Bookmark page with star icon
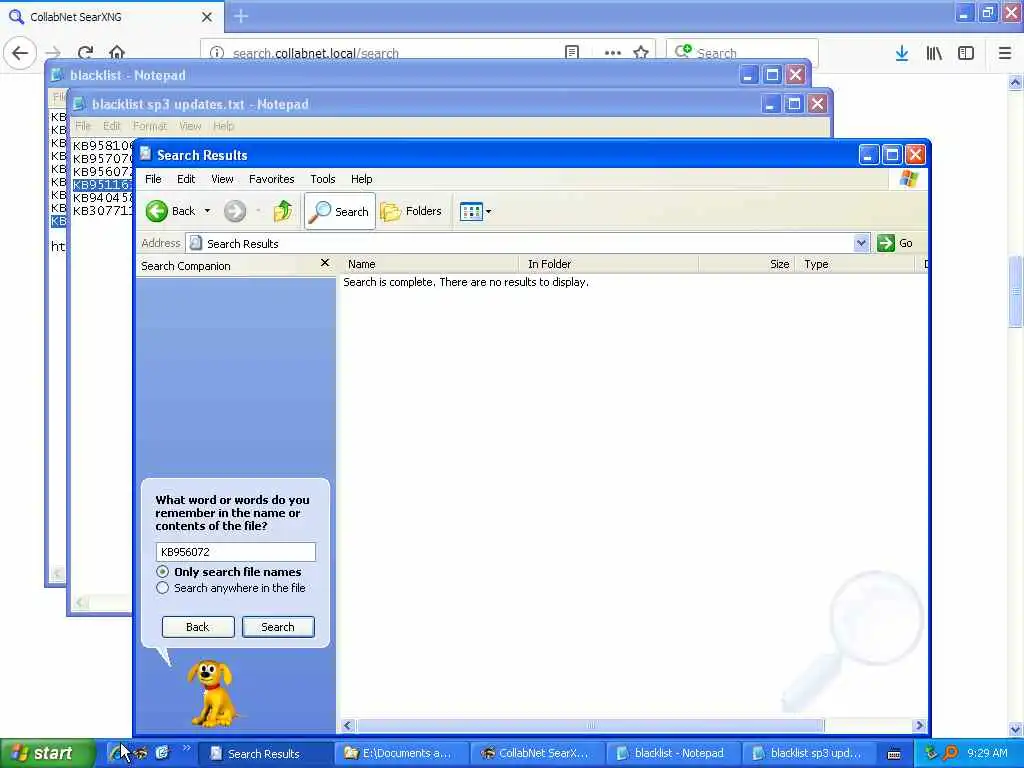The height and width of the screenshot is (768, 1024). point(641,52)
